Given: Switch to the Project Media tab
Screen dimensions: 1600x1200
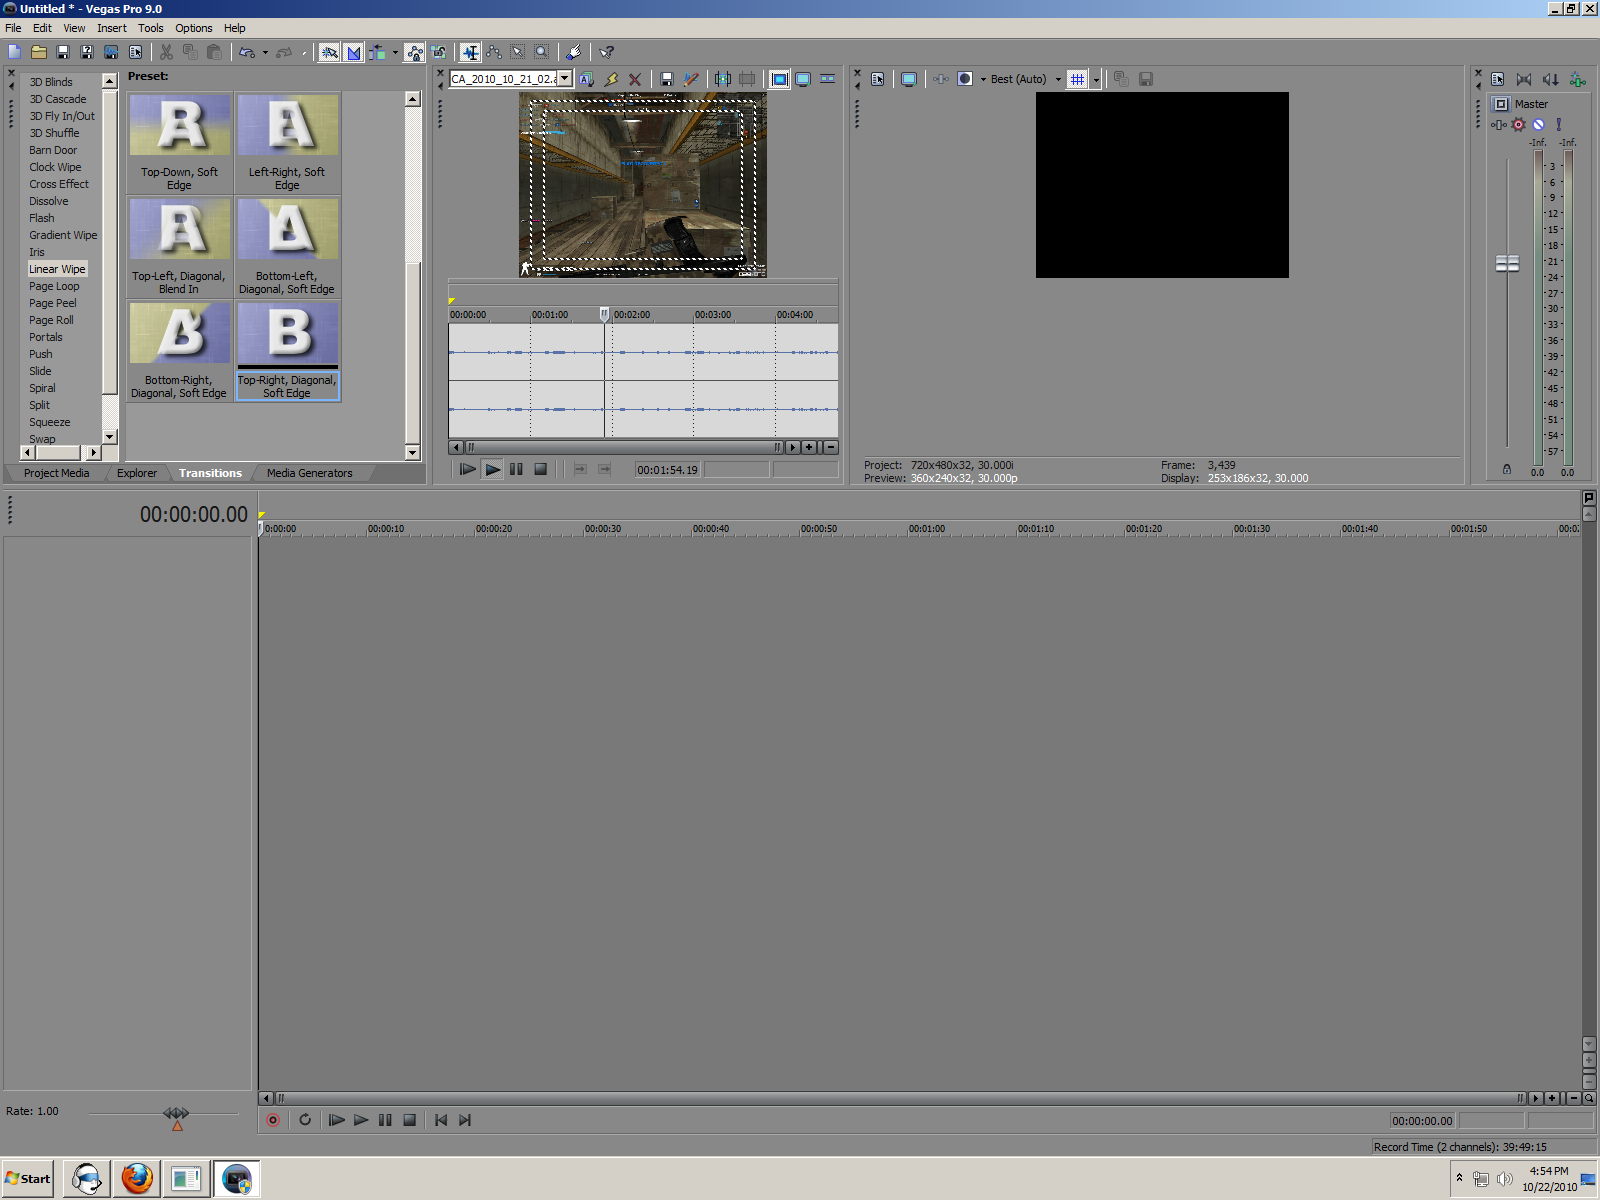Looking at the screenshot, I should 56,473.
